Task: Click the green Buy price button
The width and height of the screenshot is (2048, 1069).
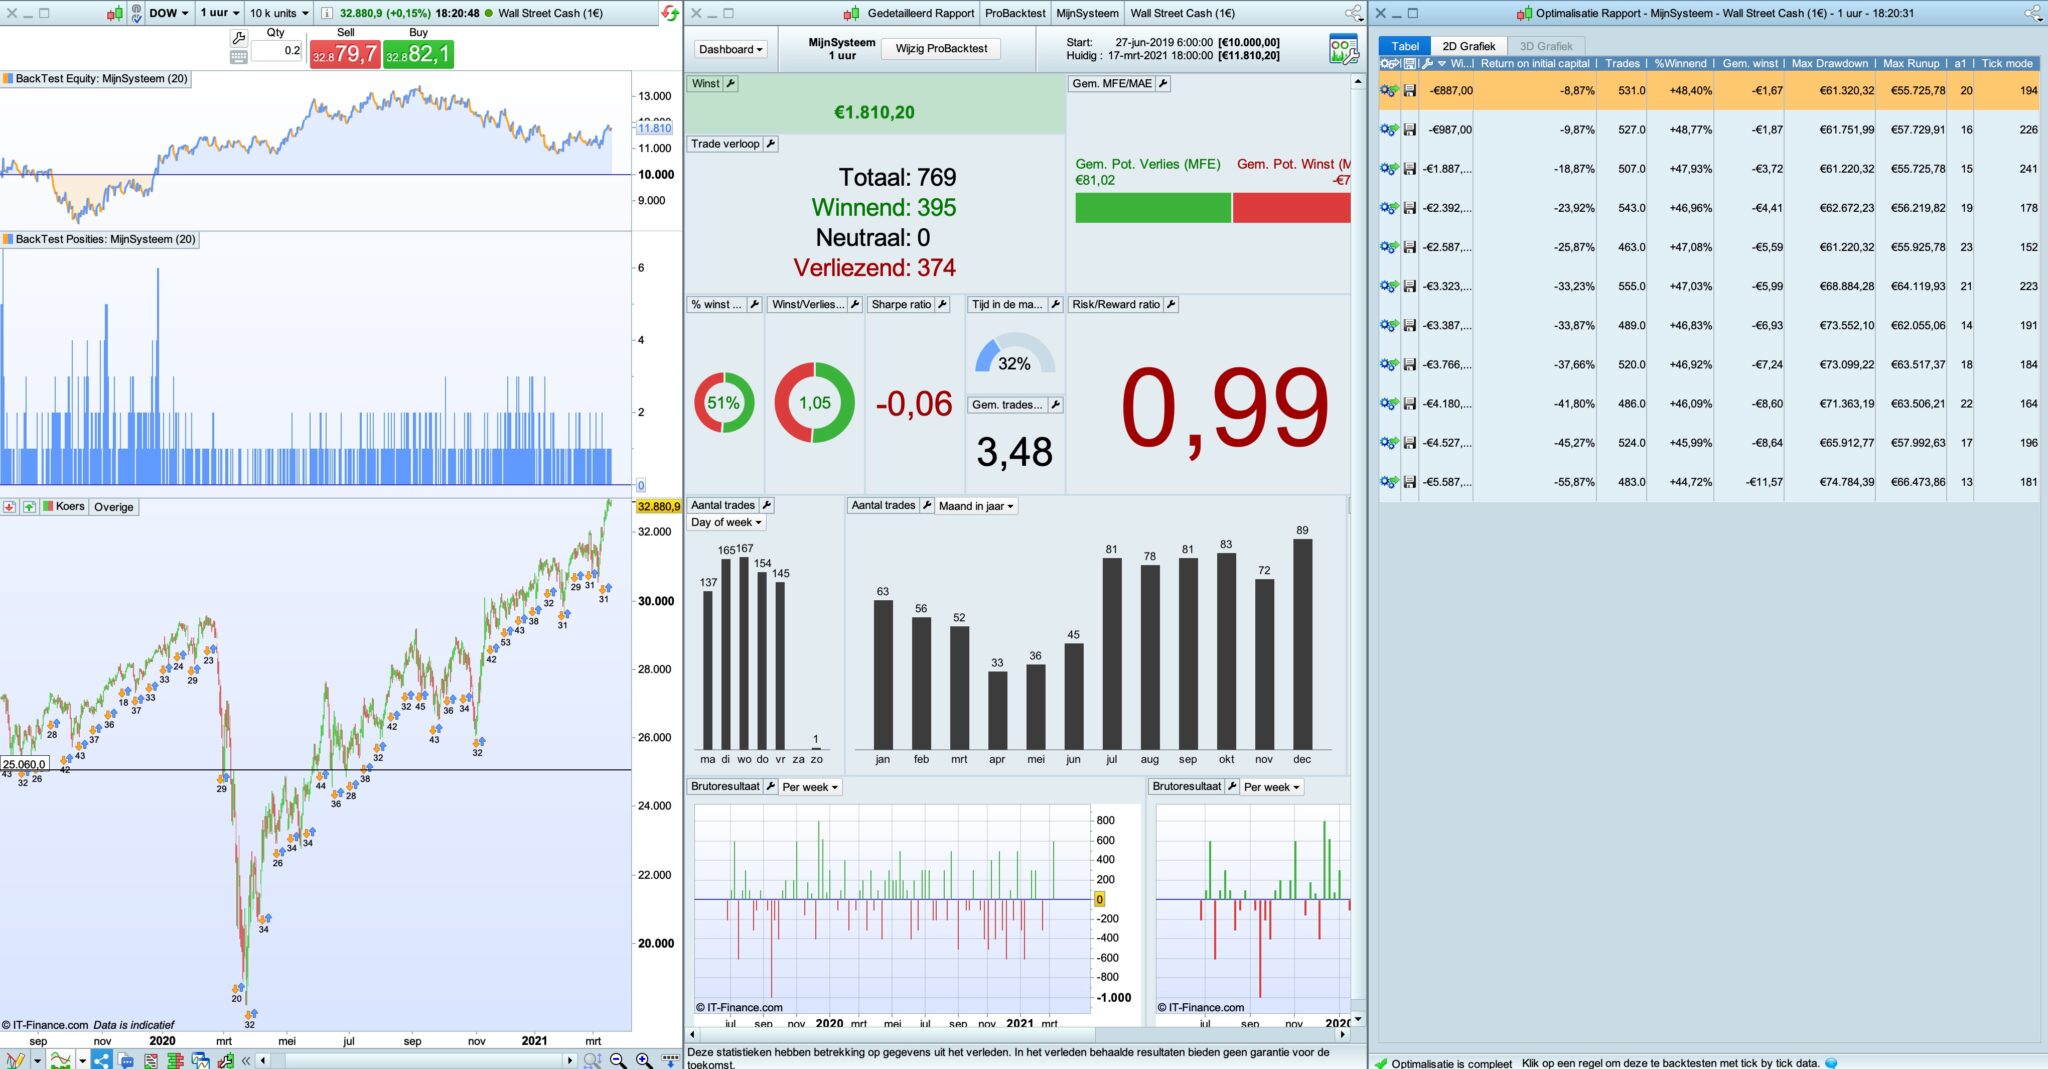Action: (419, 54)
